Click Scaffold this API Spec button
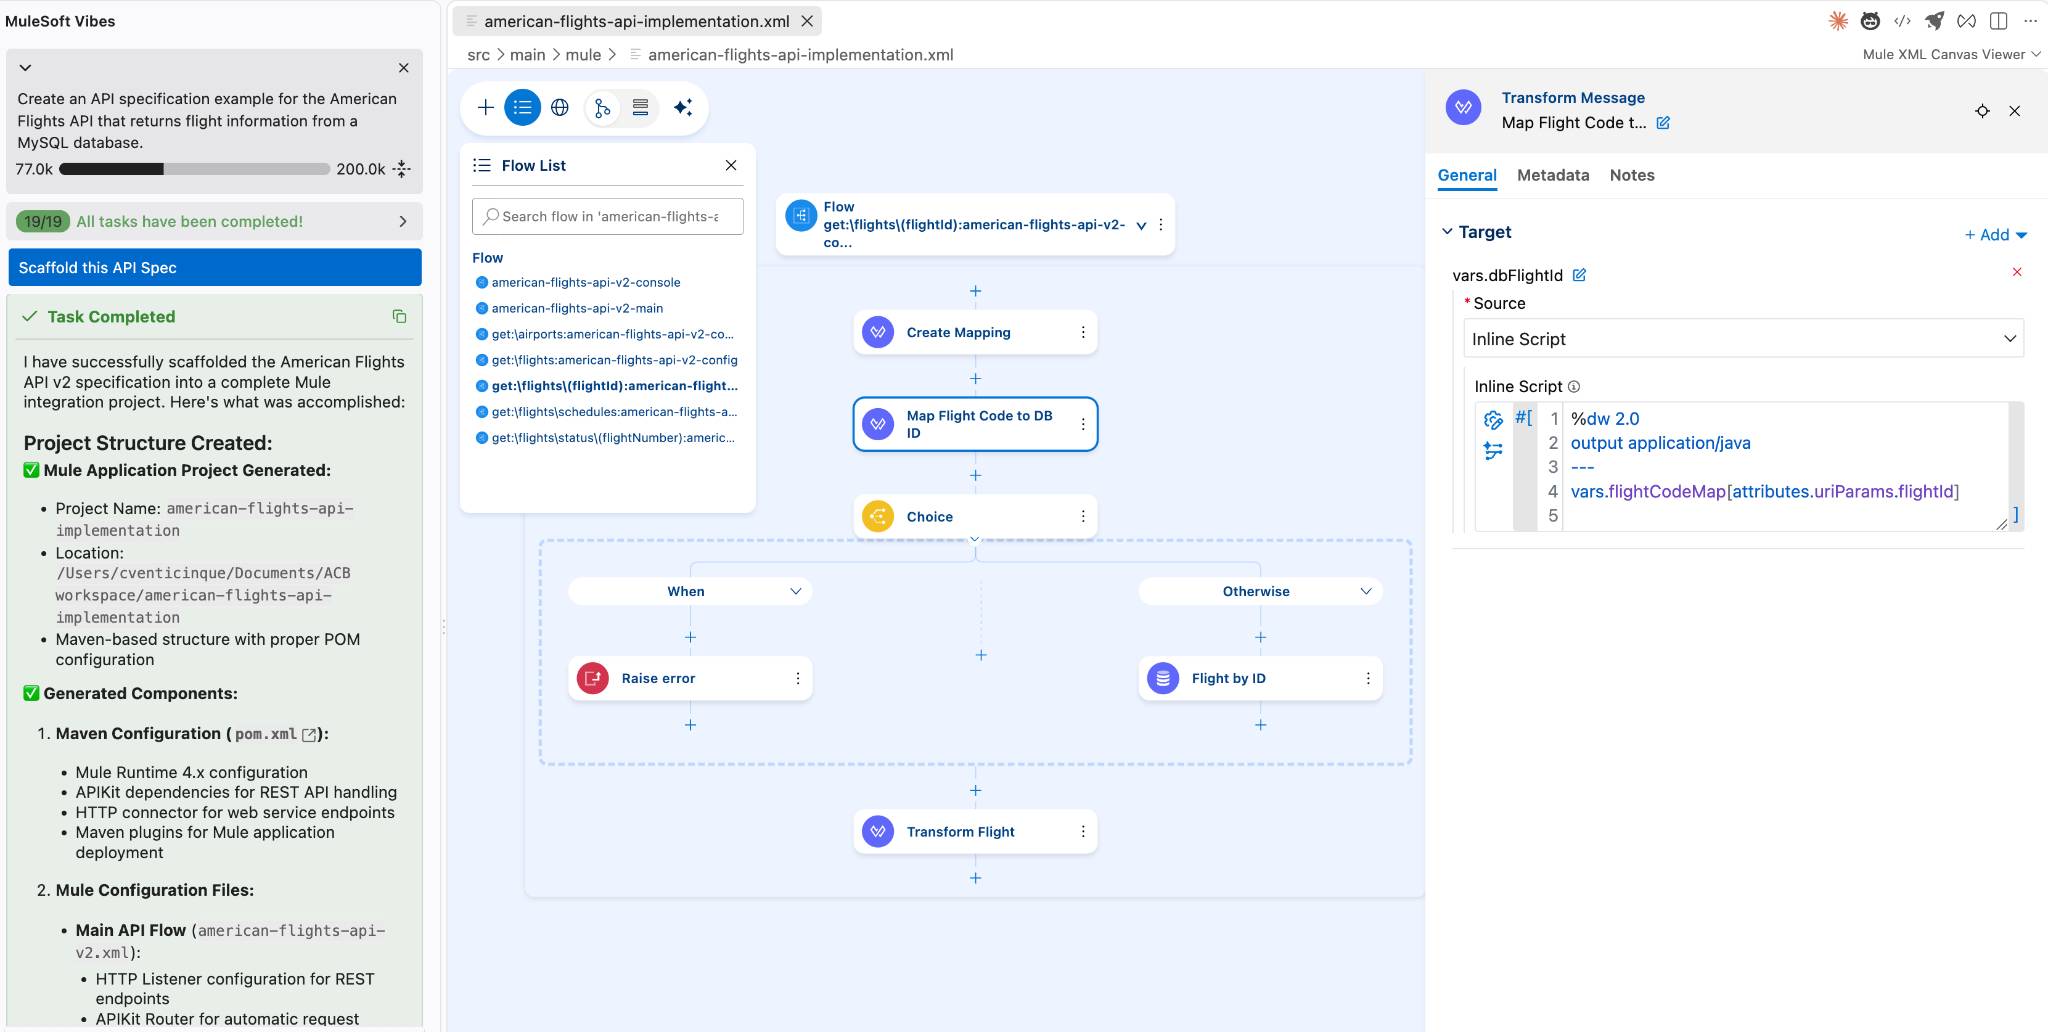The height and width of the screenshot is (1032, 2048). coord(215,267)
